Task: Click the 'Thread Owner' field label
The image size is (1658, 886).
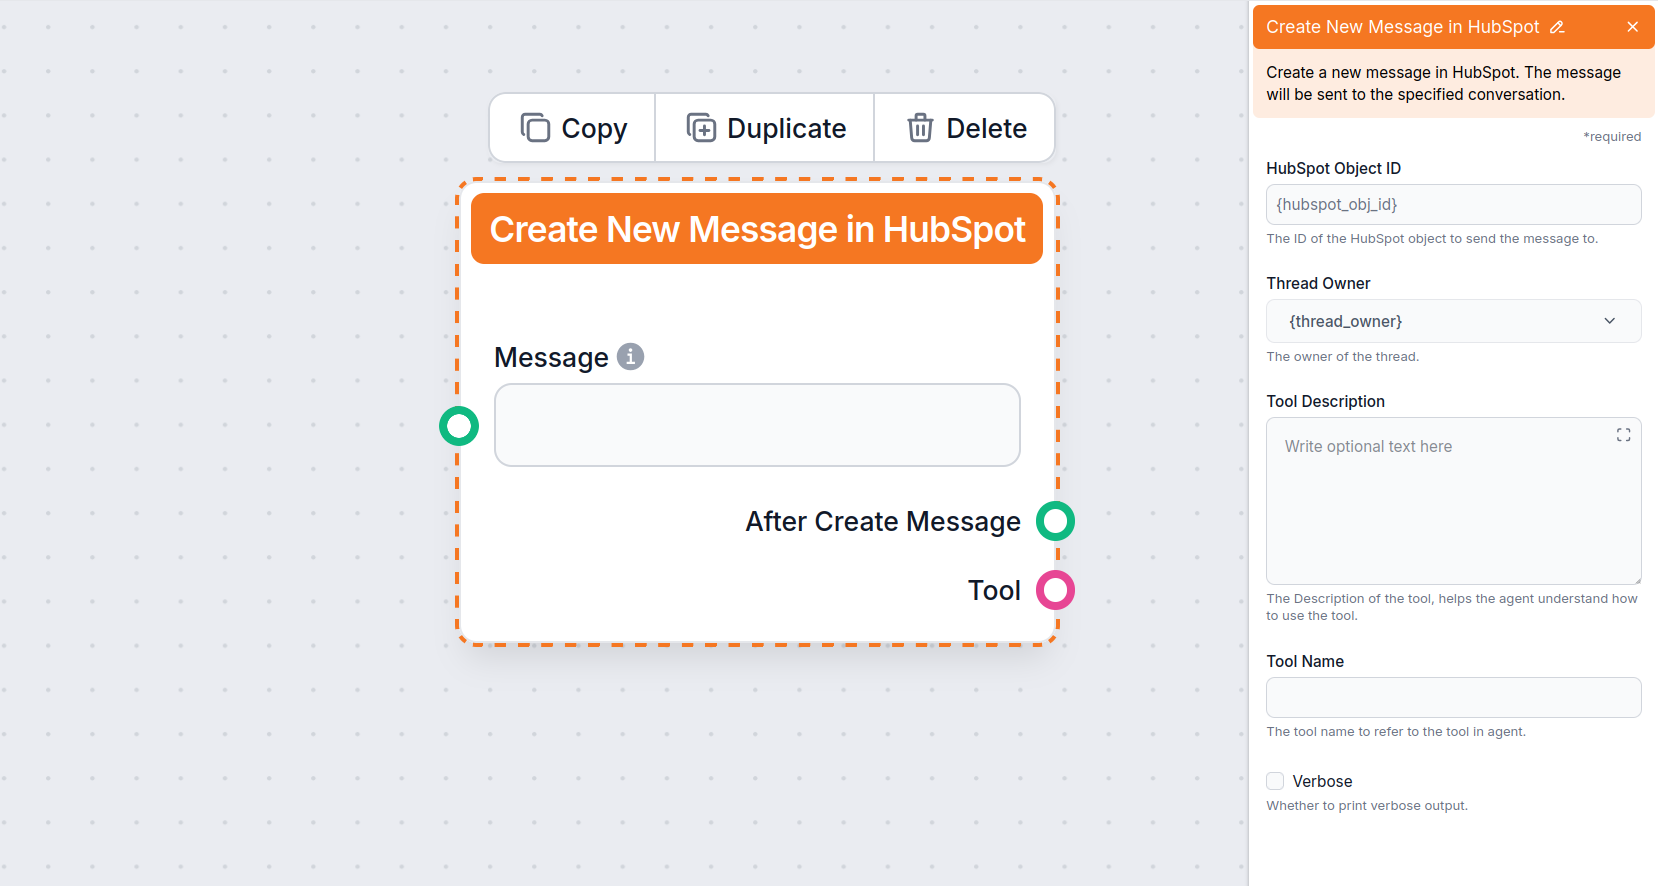Action: click(x=1318, y=283)
